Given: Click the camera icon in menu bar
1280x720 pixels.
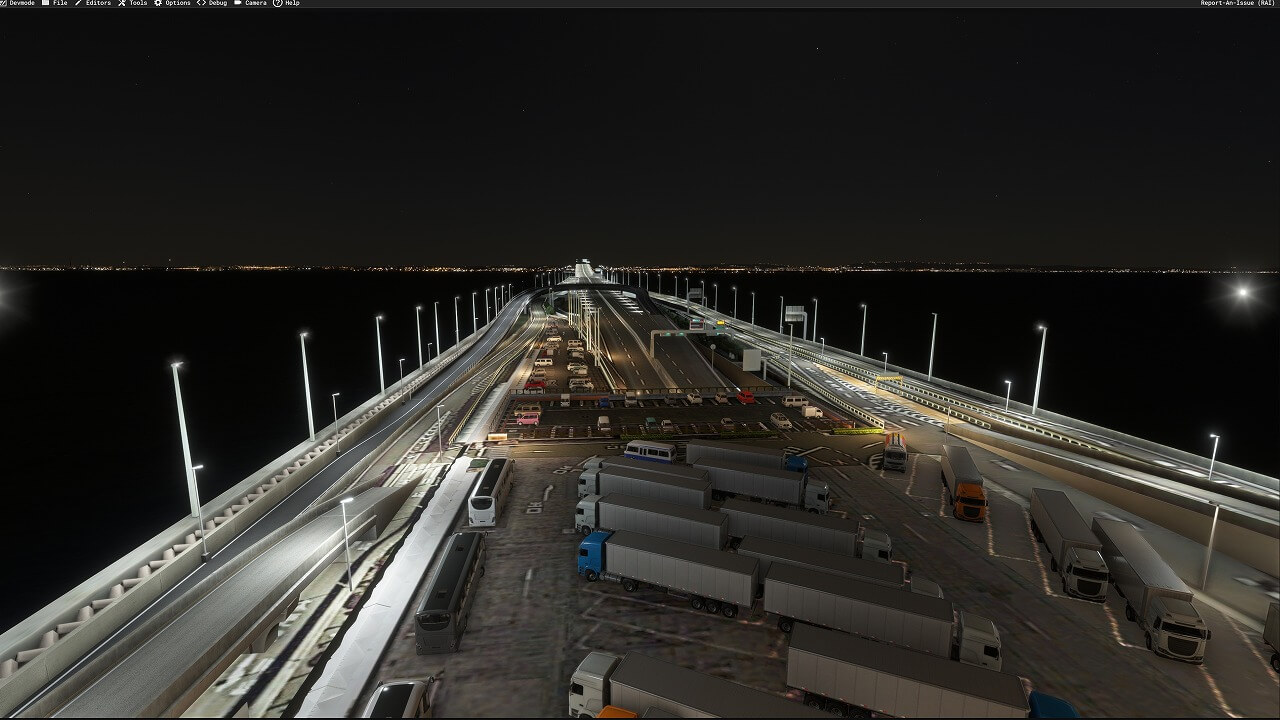Looking at the screenshot, I should 238,3.
